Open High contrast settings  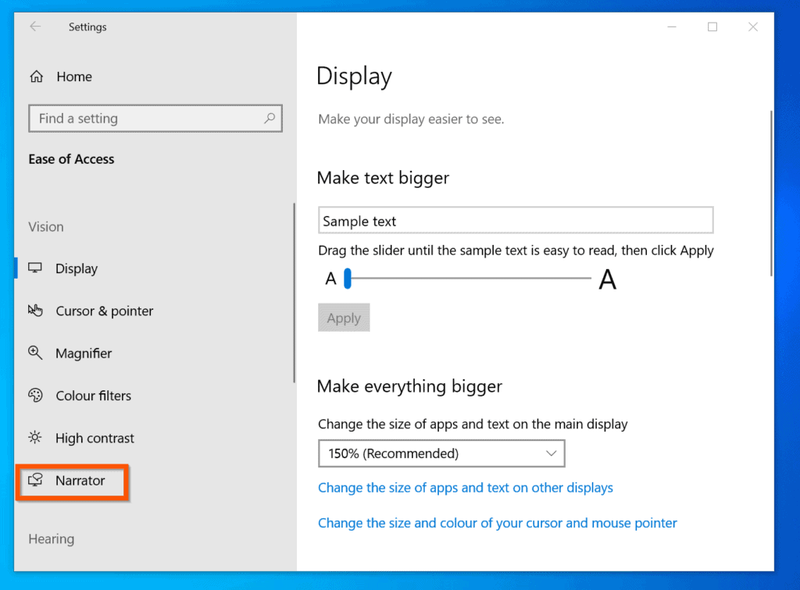tap(95, 438)
